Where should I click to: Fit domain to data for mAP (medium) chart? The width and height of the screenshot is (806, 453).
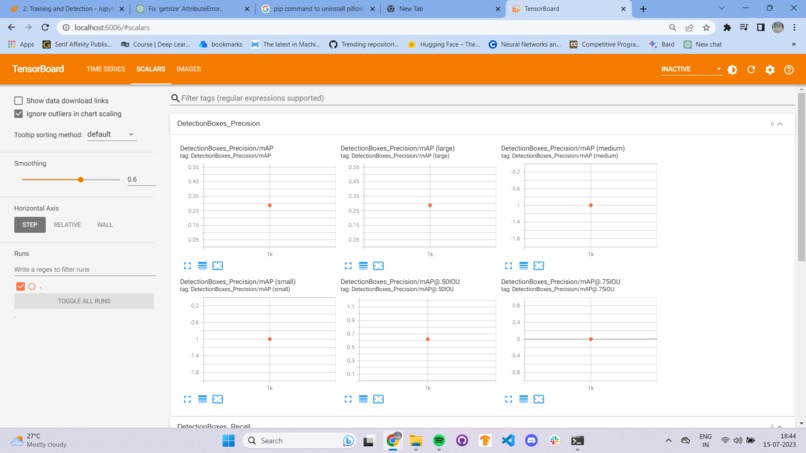pyautogui.click(x=539, y=265)
